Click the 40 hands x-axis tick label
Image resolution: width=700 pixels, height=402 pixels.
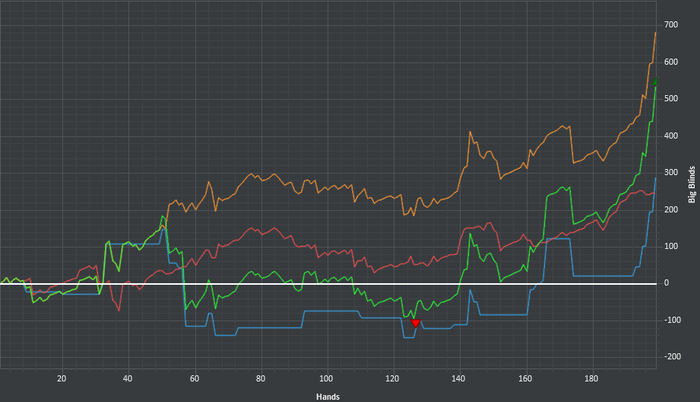coord(127,378)
